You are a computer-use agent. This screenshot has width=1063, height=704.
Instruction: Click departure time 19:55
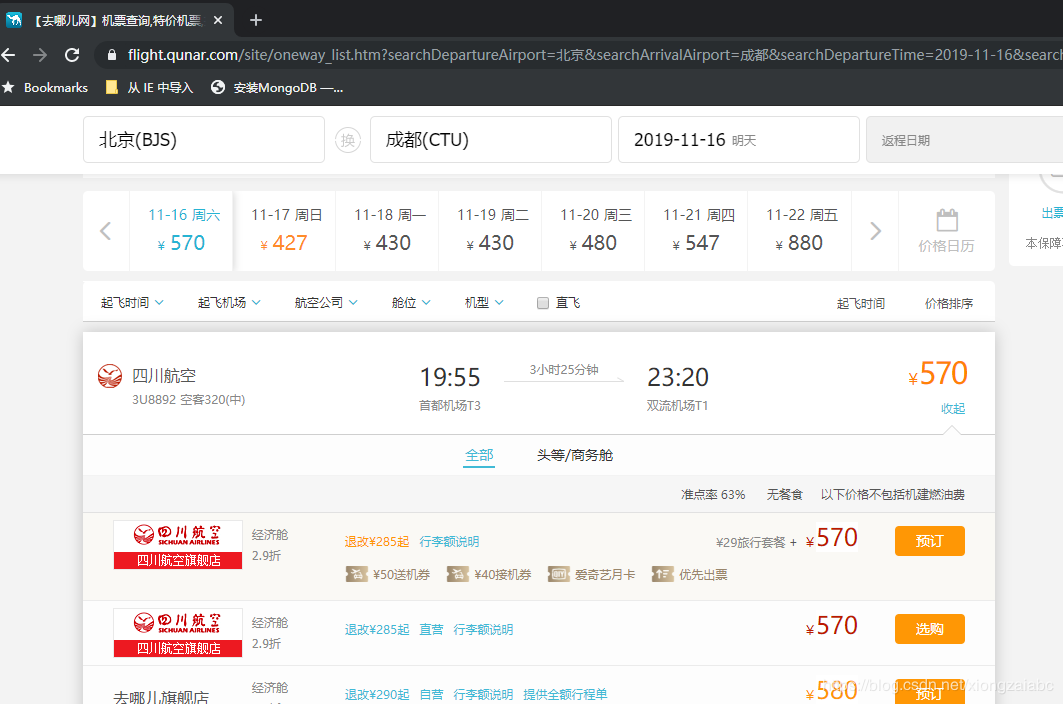point(449,377)
